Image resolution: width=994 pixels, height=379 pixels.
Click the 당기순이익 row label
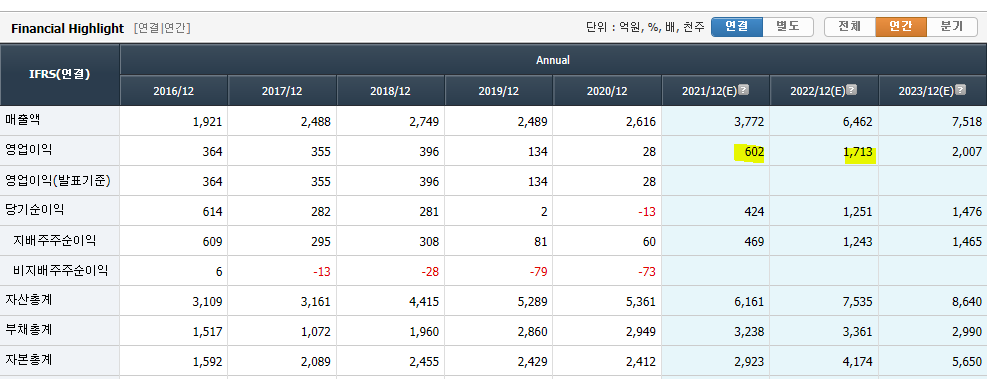coord(34,210)
